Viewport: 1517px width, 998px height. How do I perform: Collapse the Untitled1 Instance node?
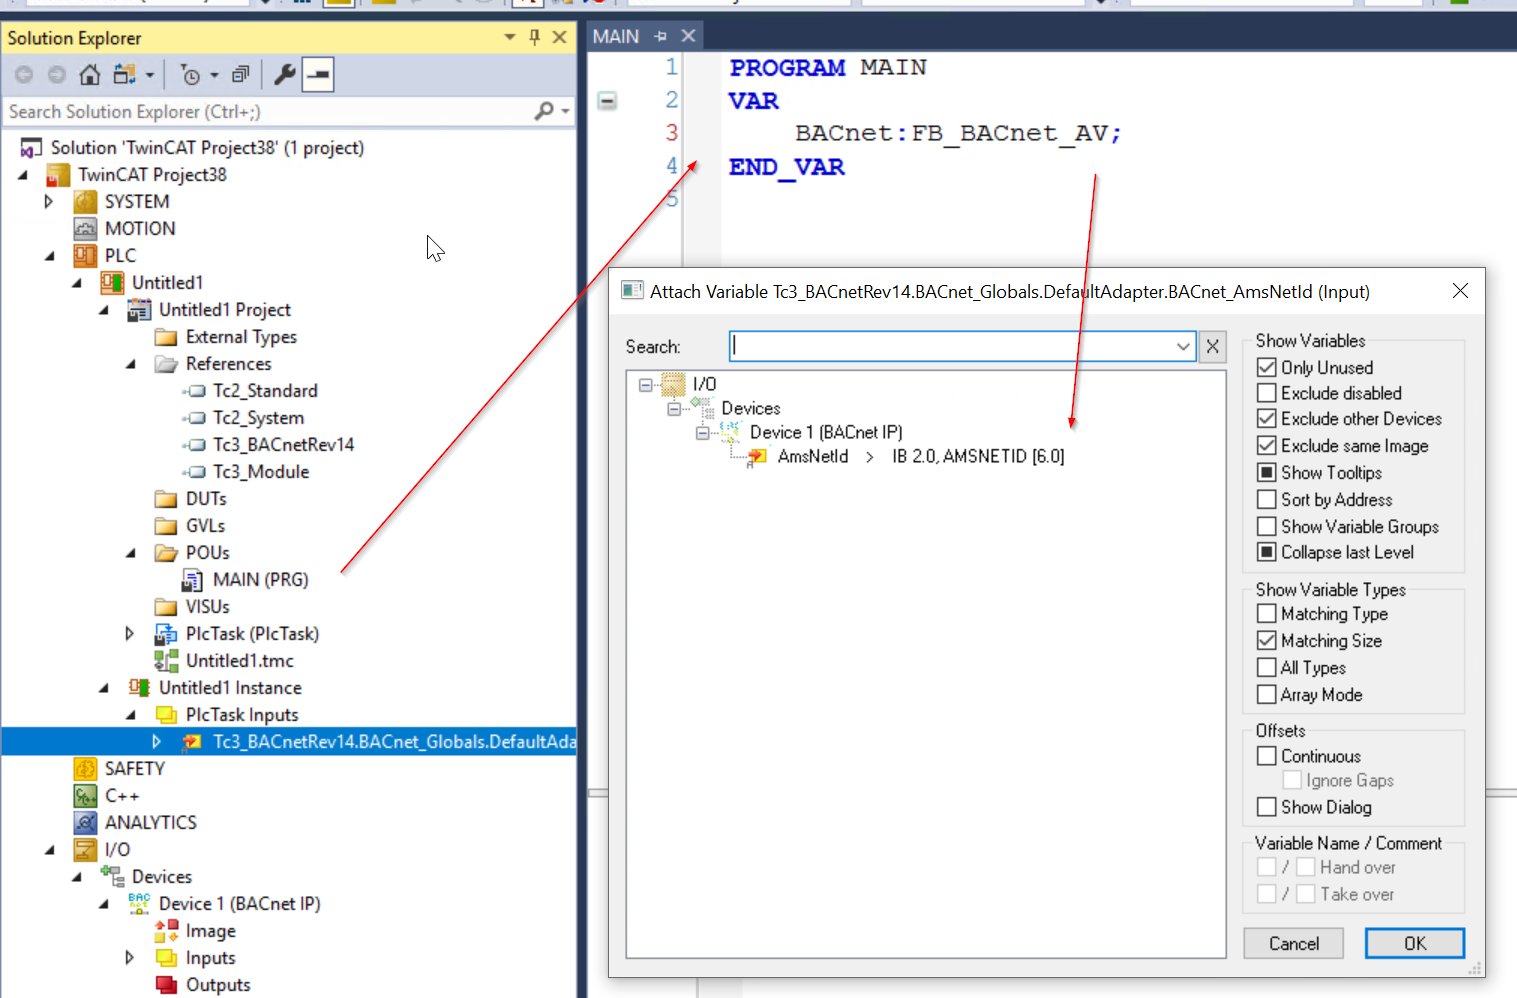pyautogui.click(x=103, y=688)
